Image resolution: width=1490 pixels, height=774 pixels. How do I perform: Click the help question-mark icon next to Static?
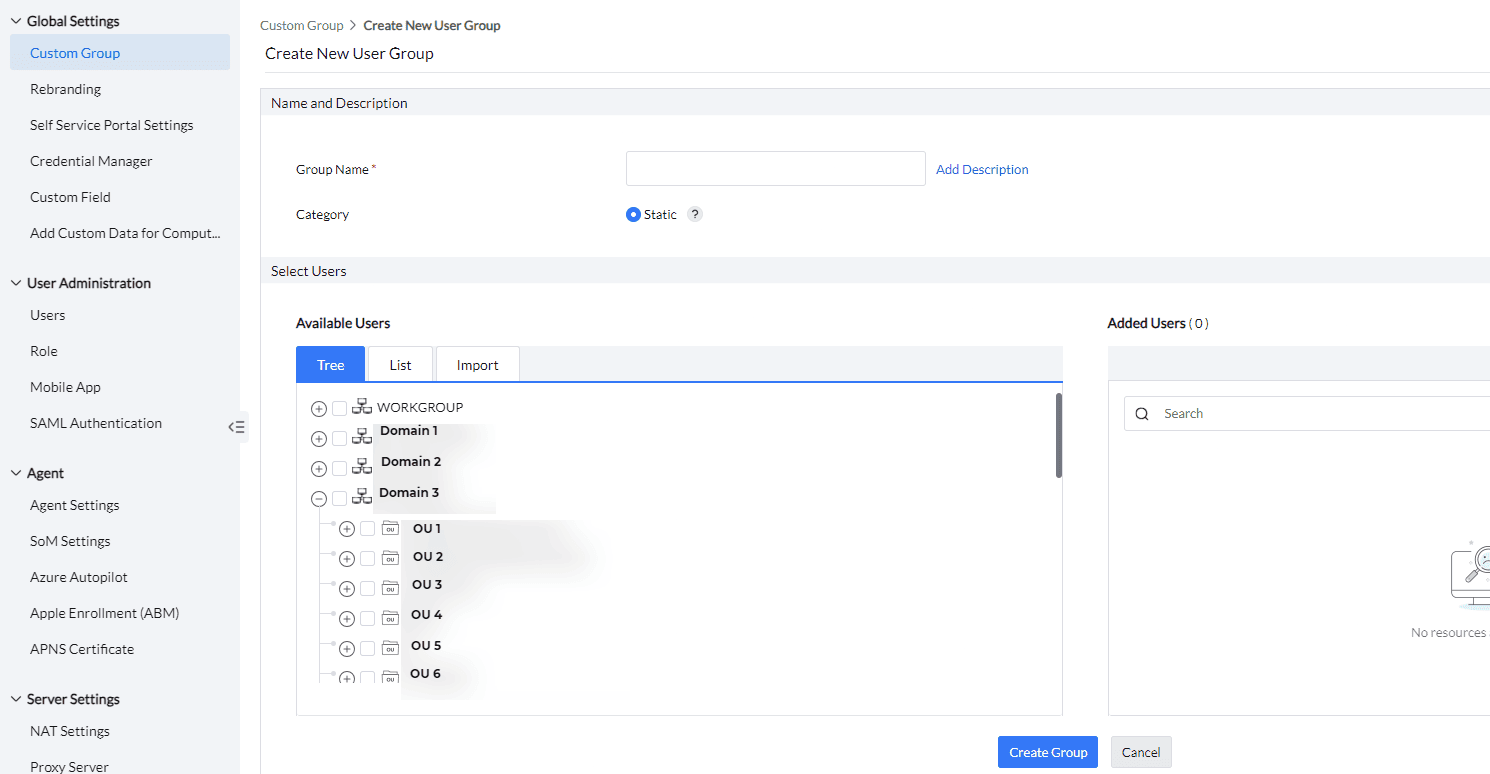point(694,213)
